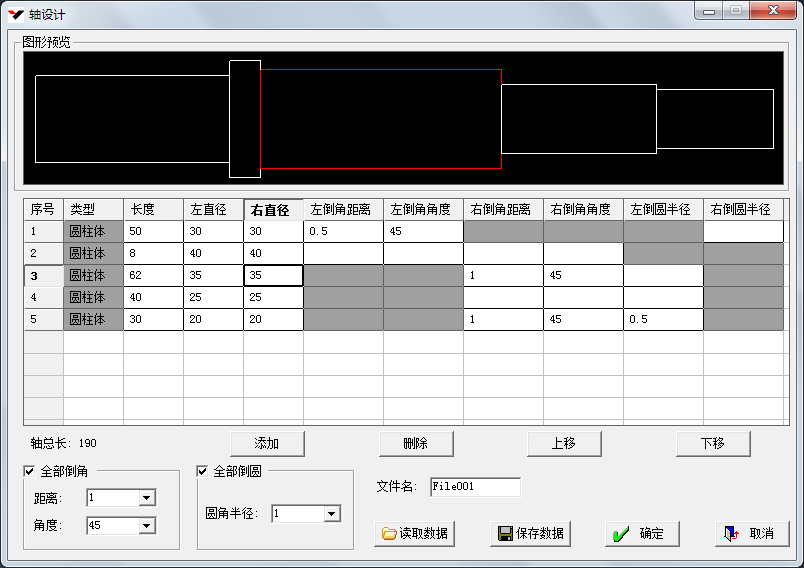The width and height of the screenshot is (804, 568).
Task: Move the row up with 上移
Action: coord(564,443)
